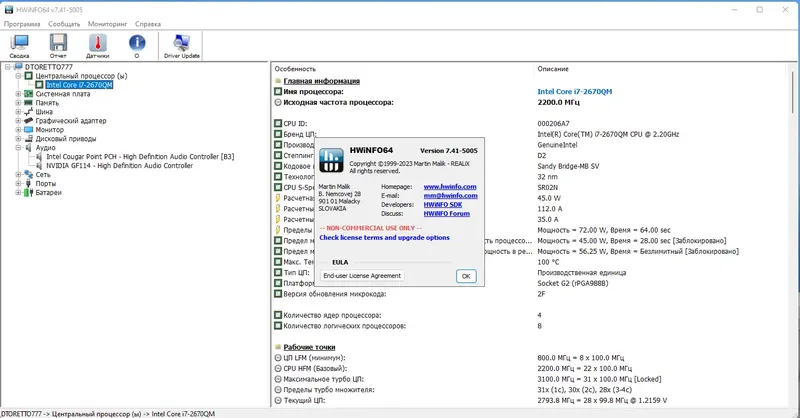Viewport: 800px width, 418px height.
Task: Expand the Монитор branch
Action: pyautogui.click(x=18, y=130)
